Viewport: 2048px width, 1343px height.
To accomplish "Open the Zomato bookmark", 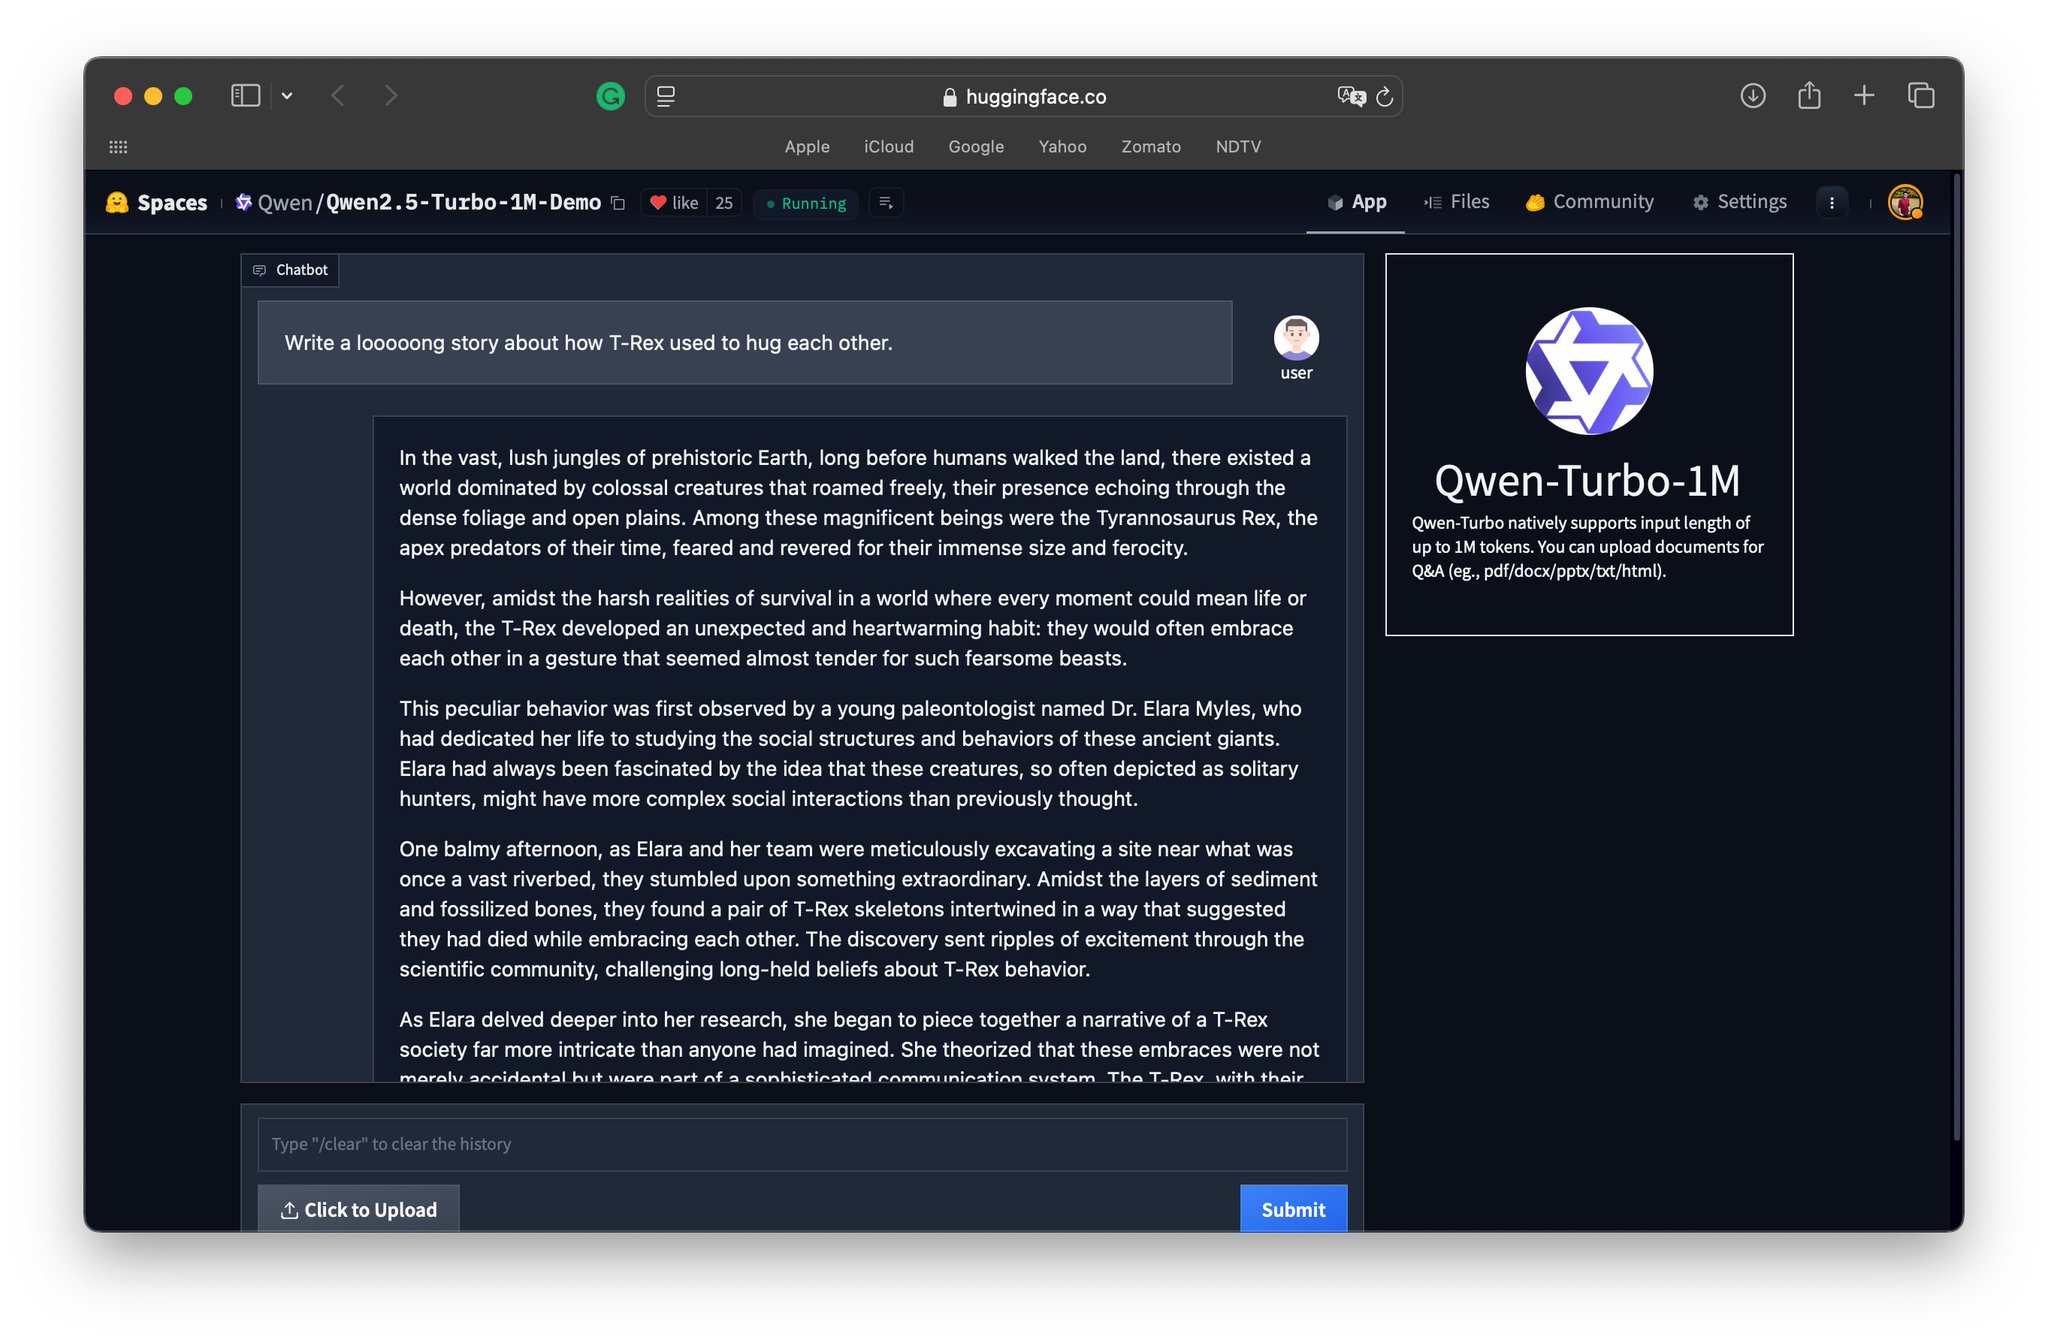I will (x=1151, y=147).
